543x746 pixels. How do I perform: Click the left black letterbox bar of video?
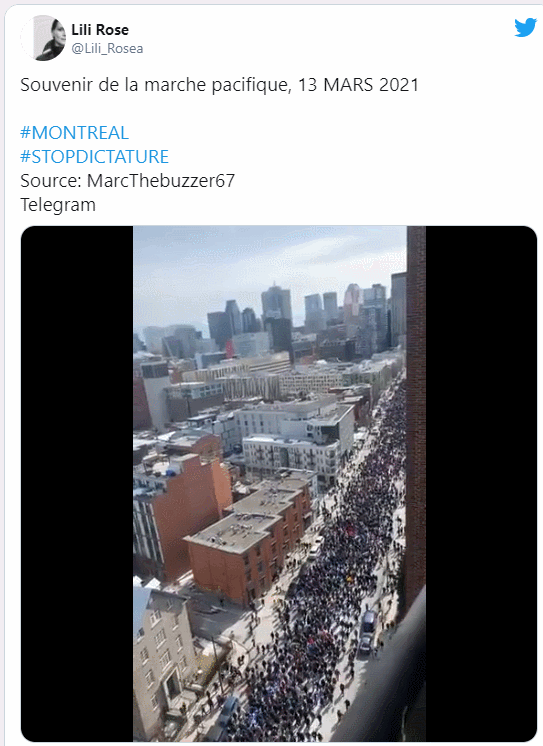77,483
